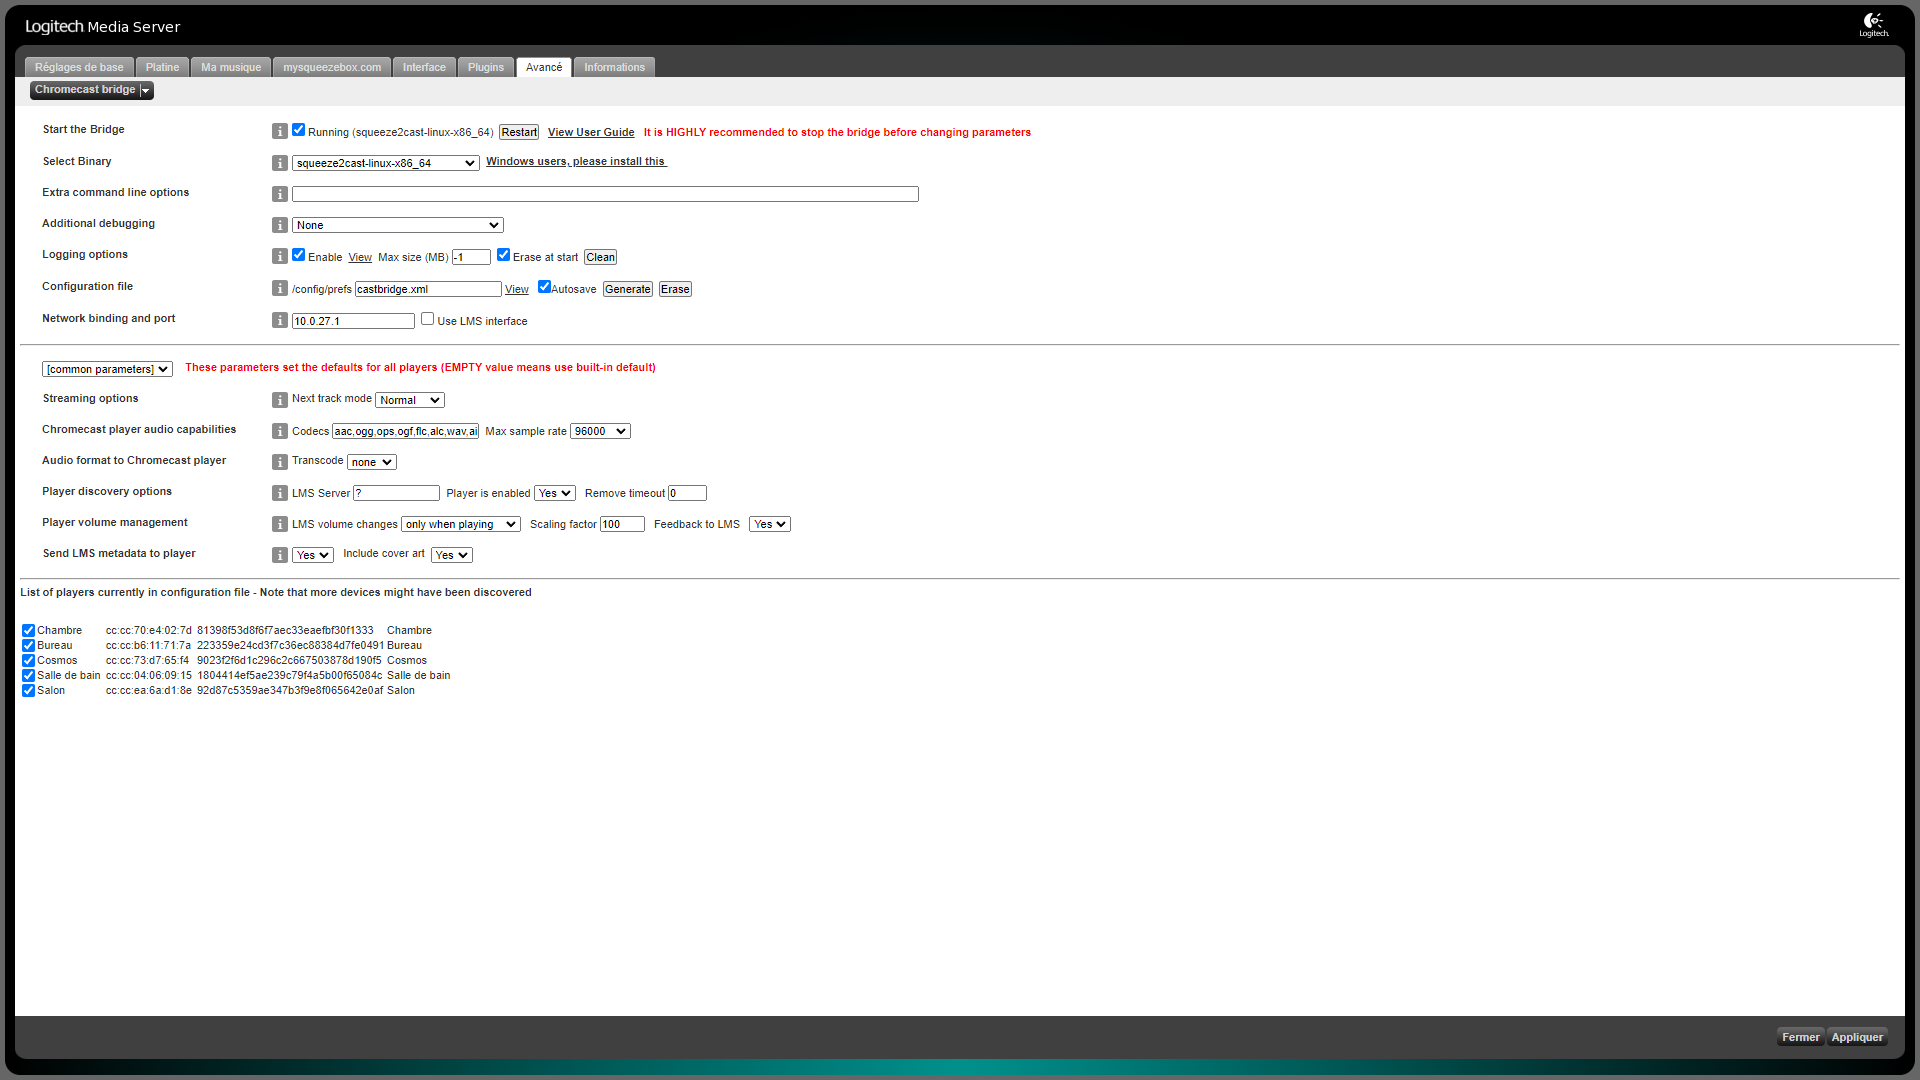
Task: Show info for Configuration file row
Action: tap(280, 288)
